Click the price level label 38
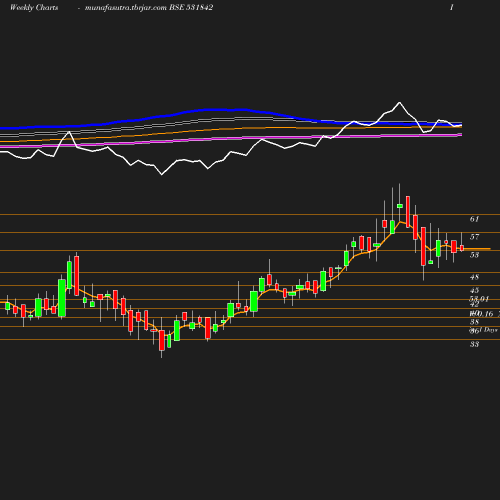Screen dimensions: 500x500 point(474,322)
